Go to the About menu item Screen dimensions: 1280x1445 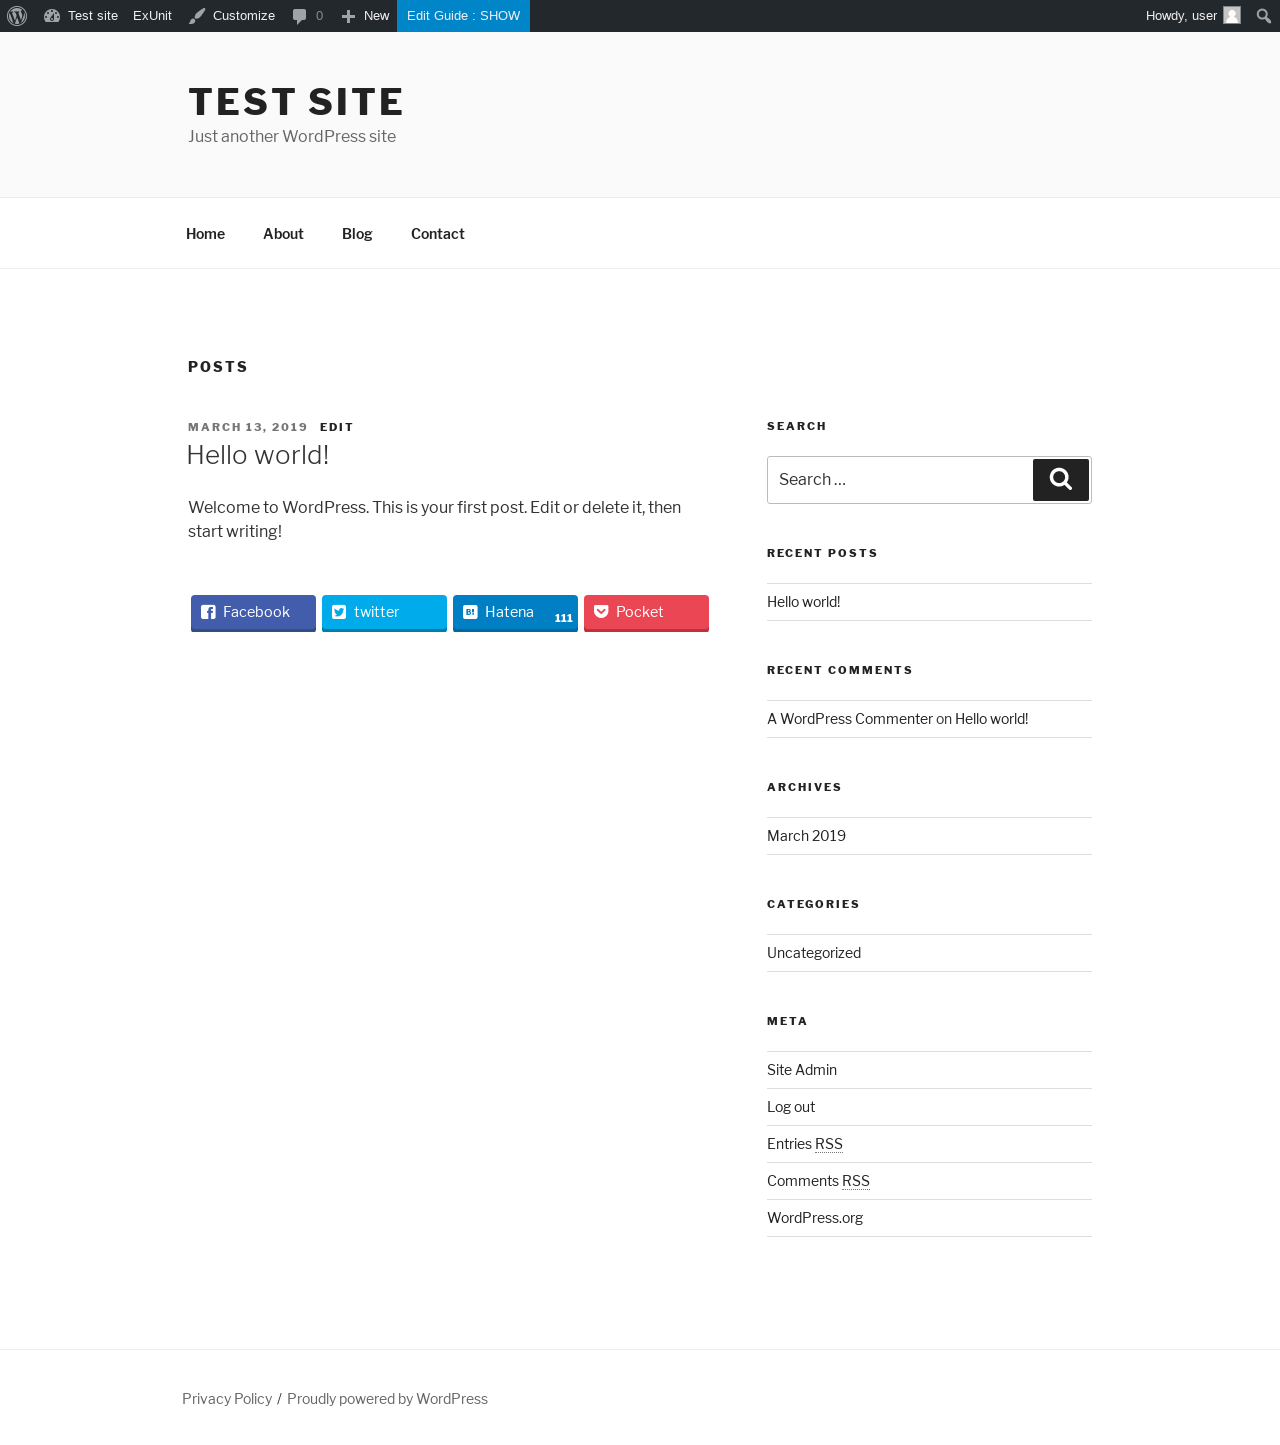283,234
